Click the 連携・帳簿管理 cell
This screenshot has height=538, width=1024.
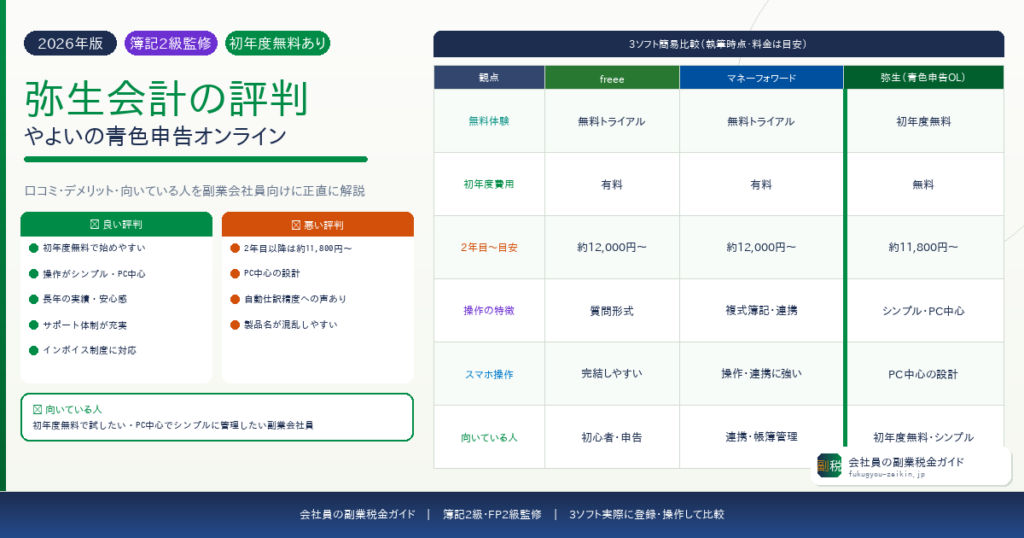(761, 437)
